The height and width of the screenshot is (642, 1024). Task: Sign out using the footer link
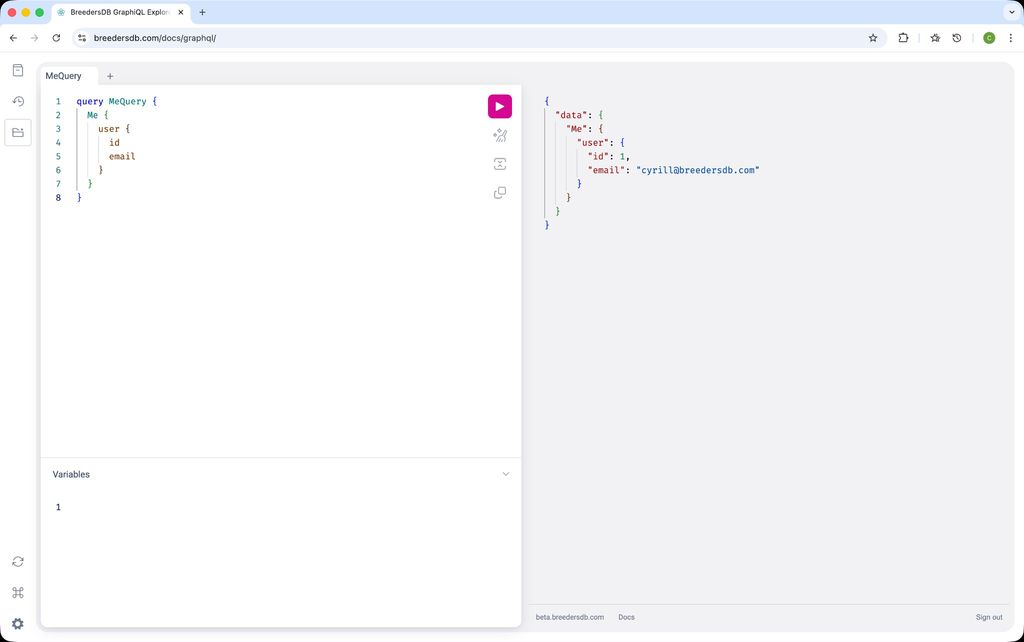tap(988, 617)
